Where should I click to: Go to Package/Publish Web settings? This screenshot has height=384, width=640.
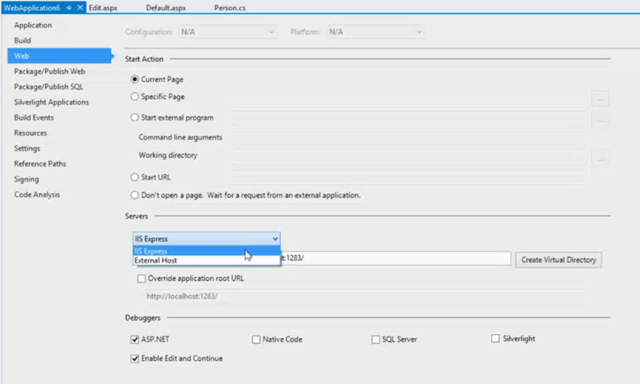[49, 71]
